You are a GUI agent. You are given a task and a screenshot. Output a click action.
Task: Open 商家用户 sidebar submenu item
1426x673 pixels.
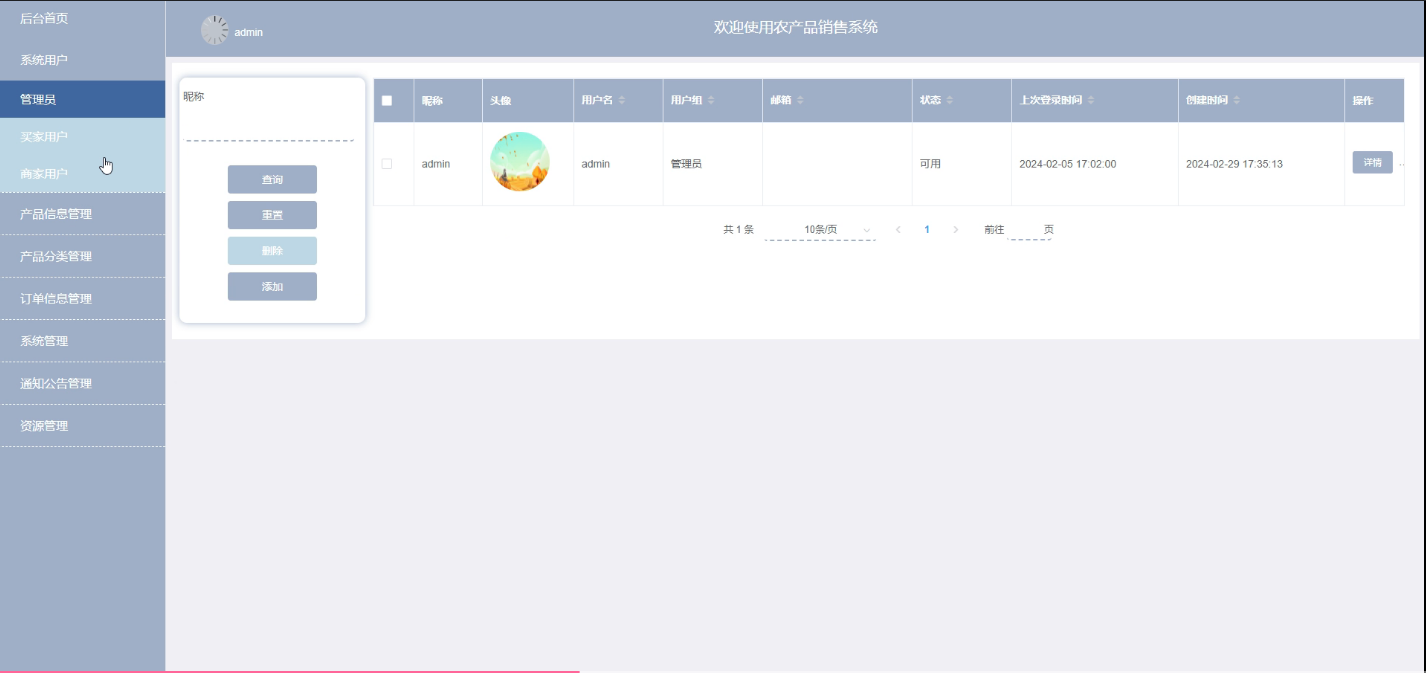(82, 173)
